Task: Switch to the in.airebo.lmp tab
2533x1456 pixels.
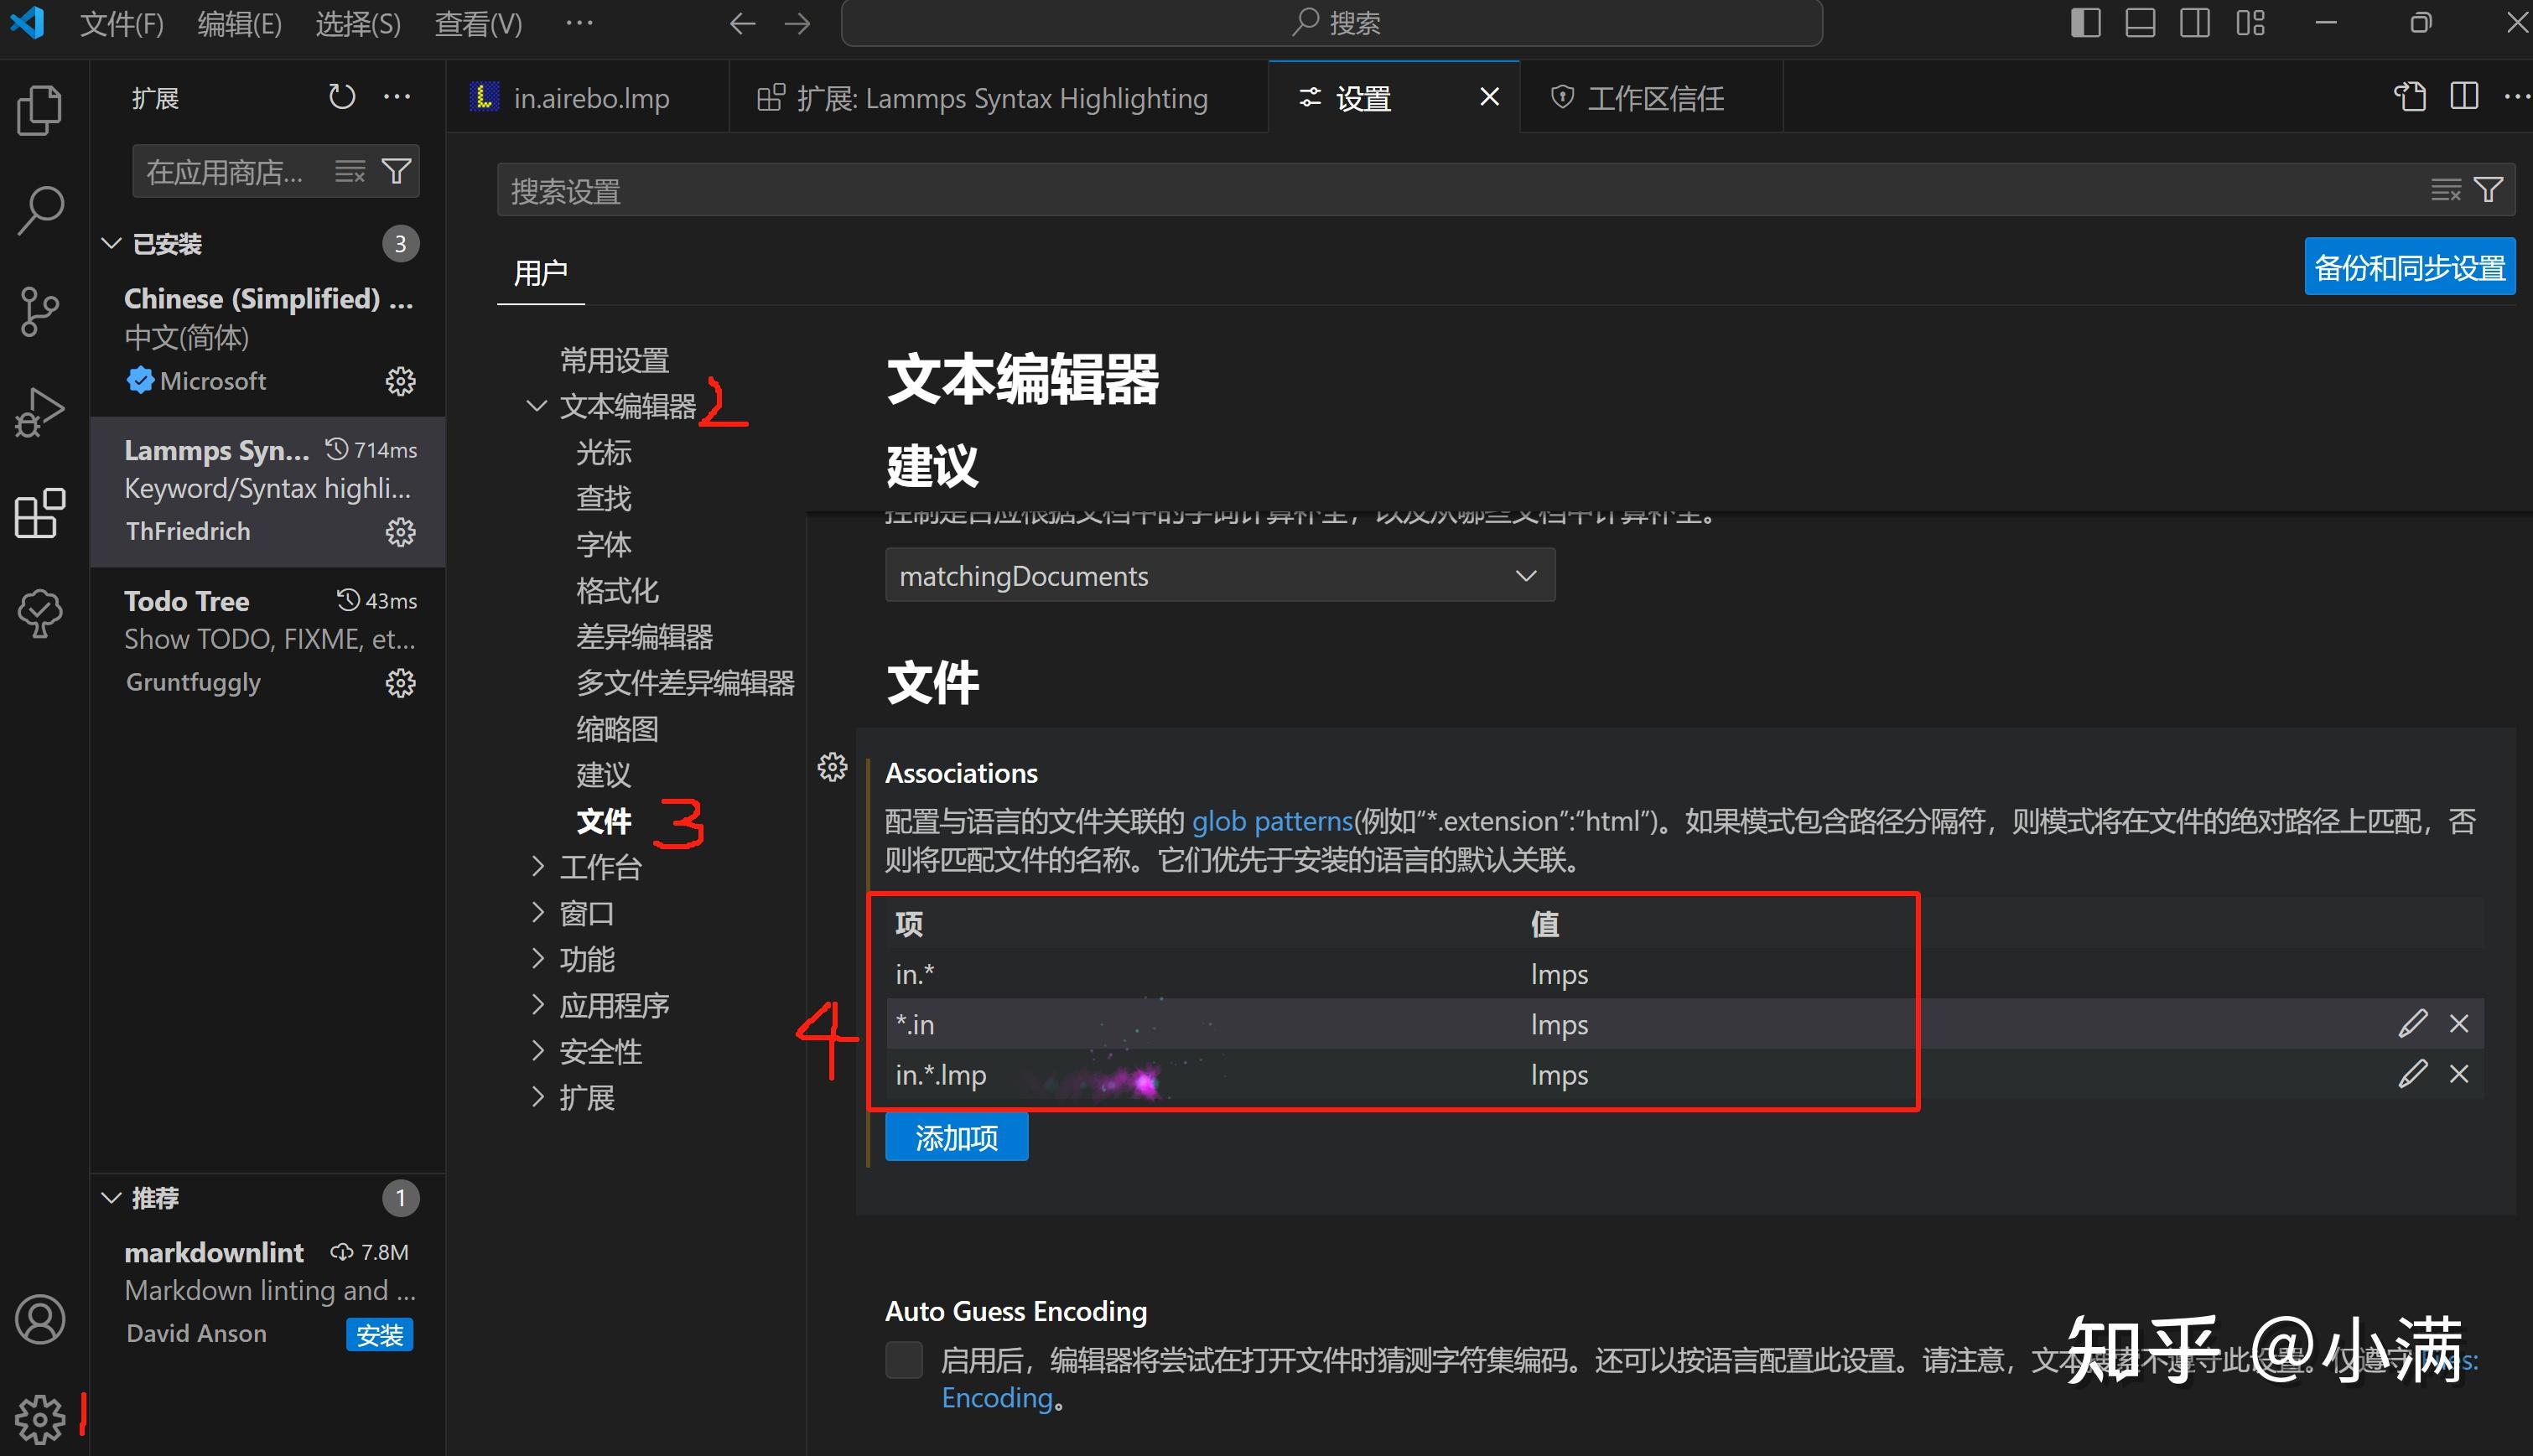Action: 590,97
